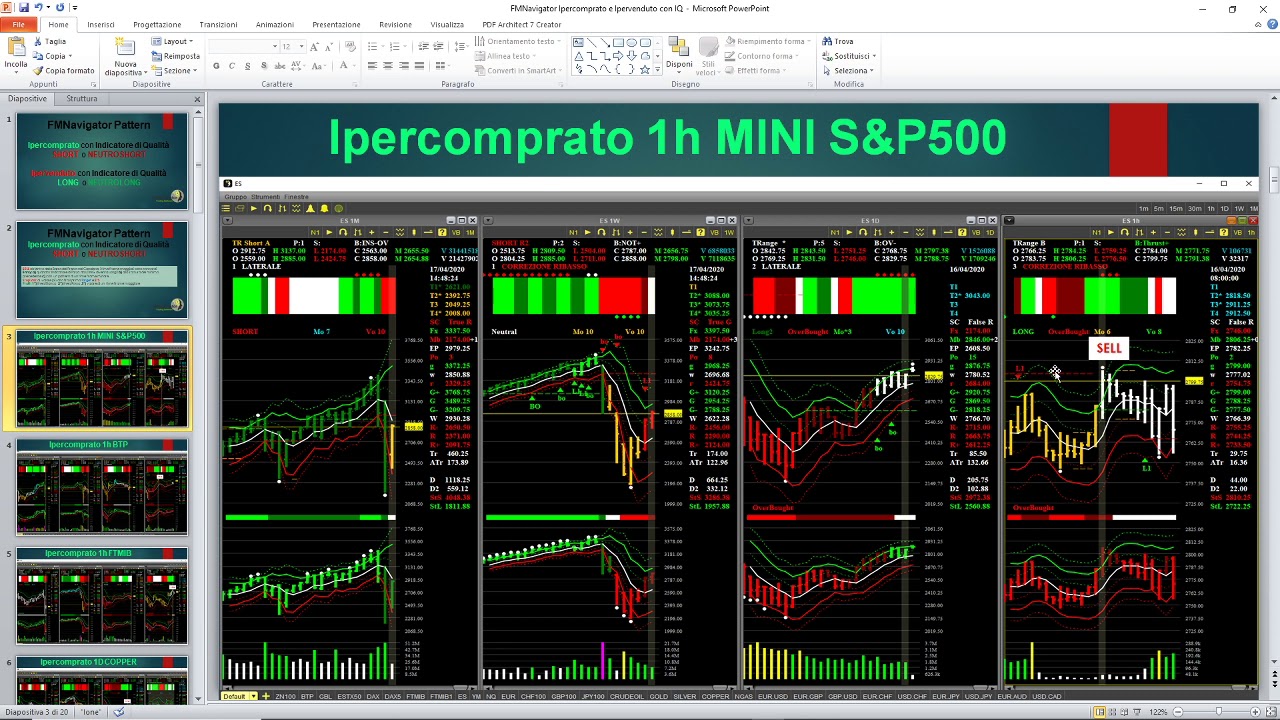
Task: Select slide 4 Ipercomprato 1h BTP thumbnail
Action: pos(101,487)
